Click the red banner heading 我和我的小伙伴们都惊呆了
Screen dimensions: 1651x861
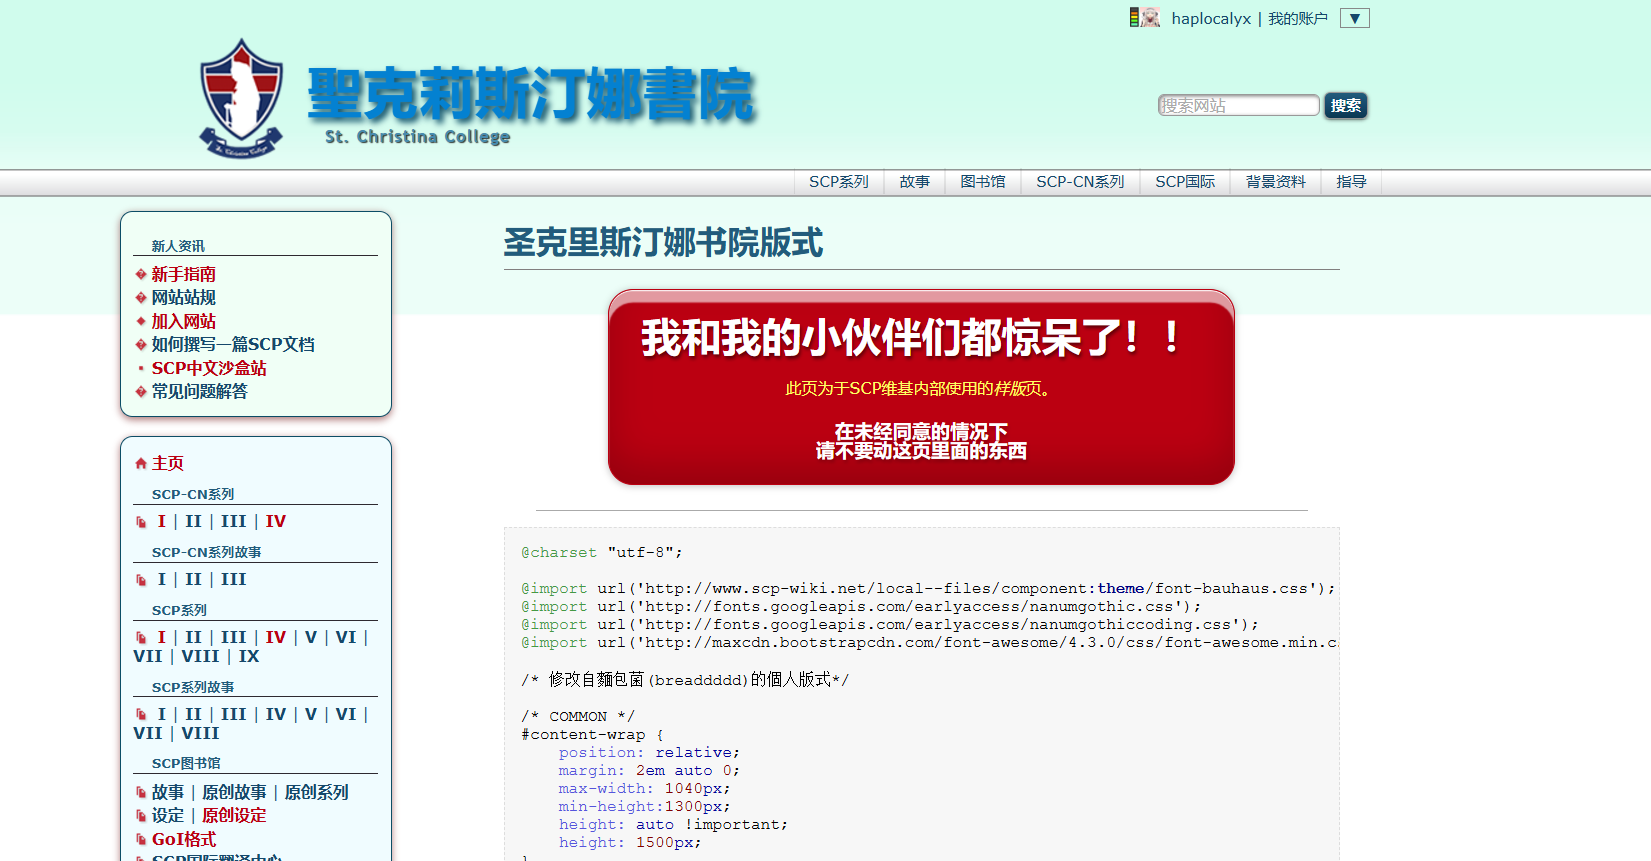911,338
